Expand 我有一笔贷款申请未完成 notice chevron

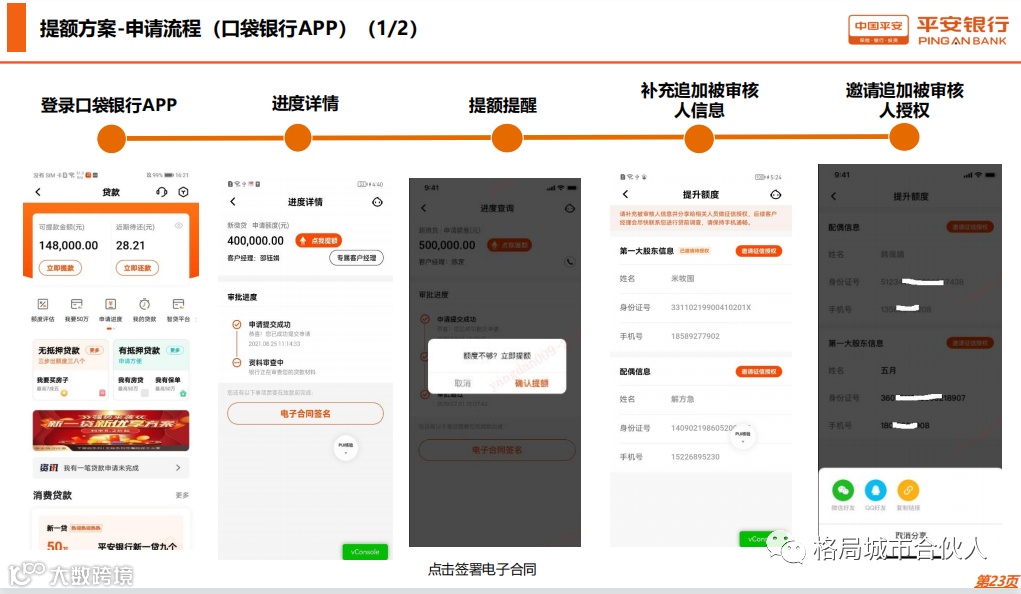coord(178,468)
